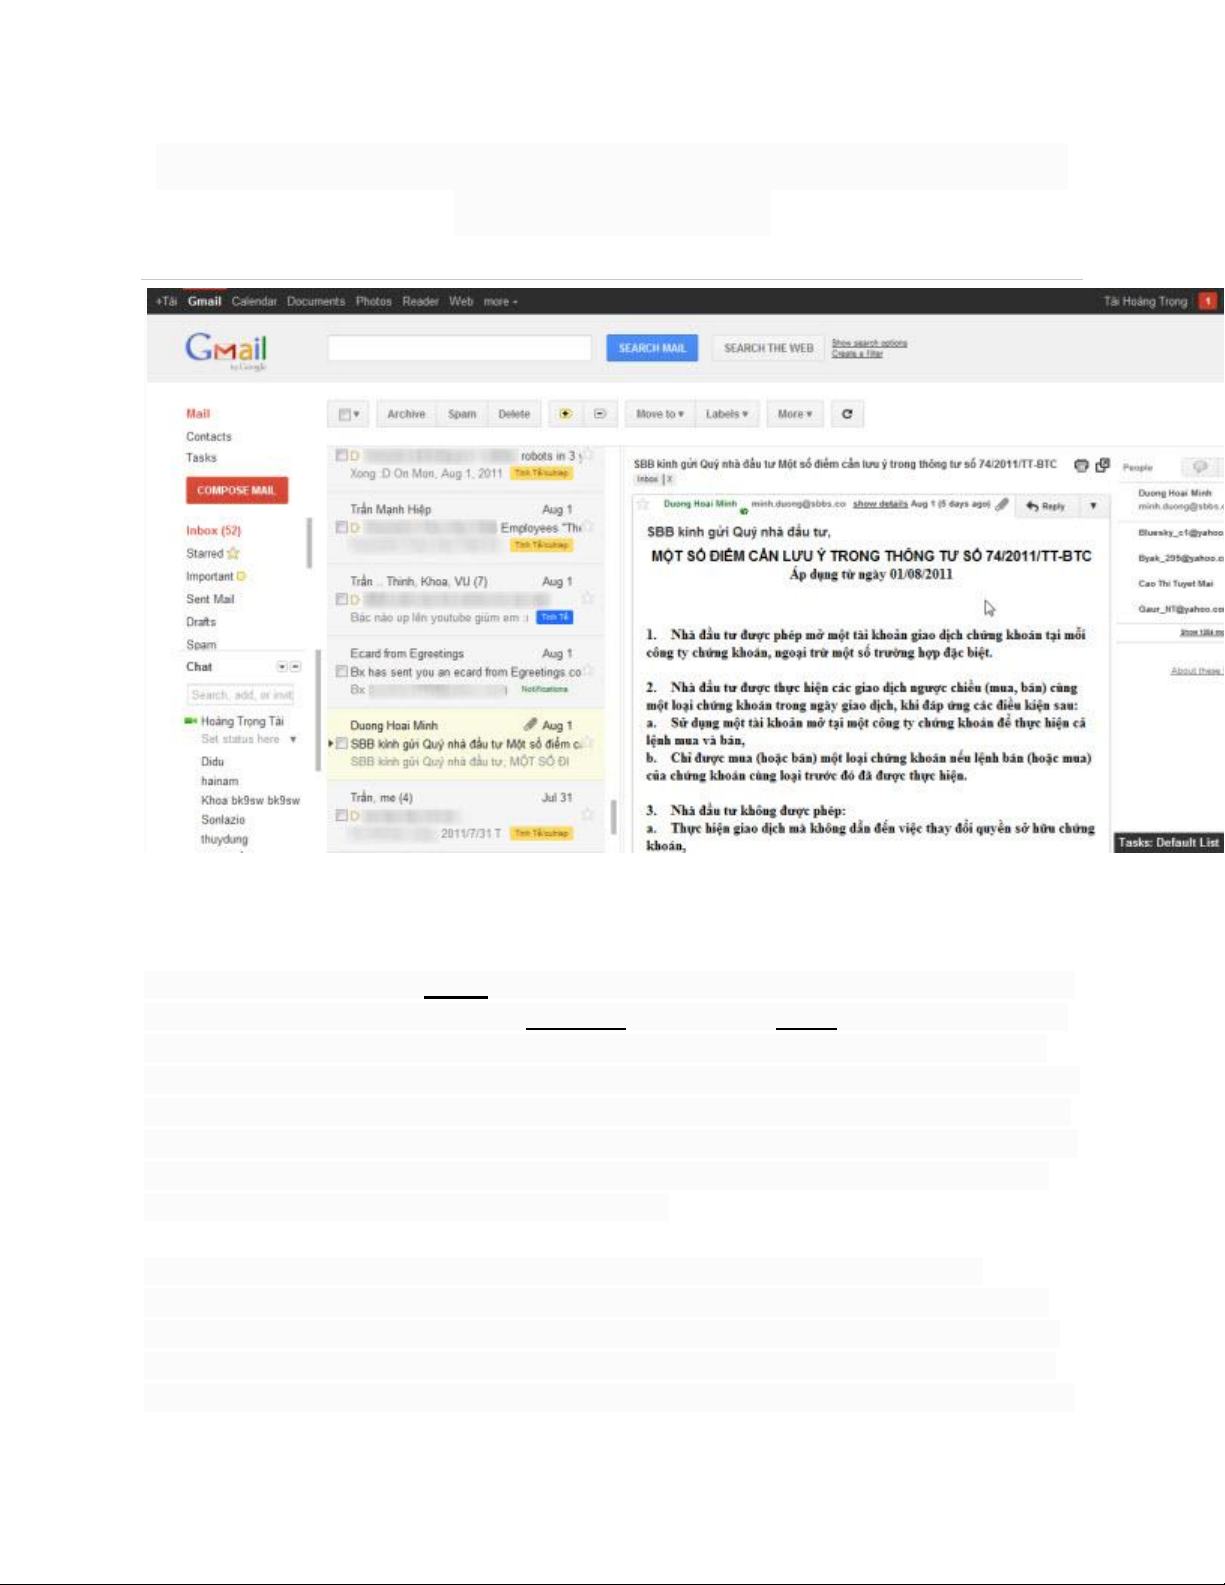This screenshot has height=1585, width=1225.
Task: Click the Gmail logo
Action: coord(226,350)
